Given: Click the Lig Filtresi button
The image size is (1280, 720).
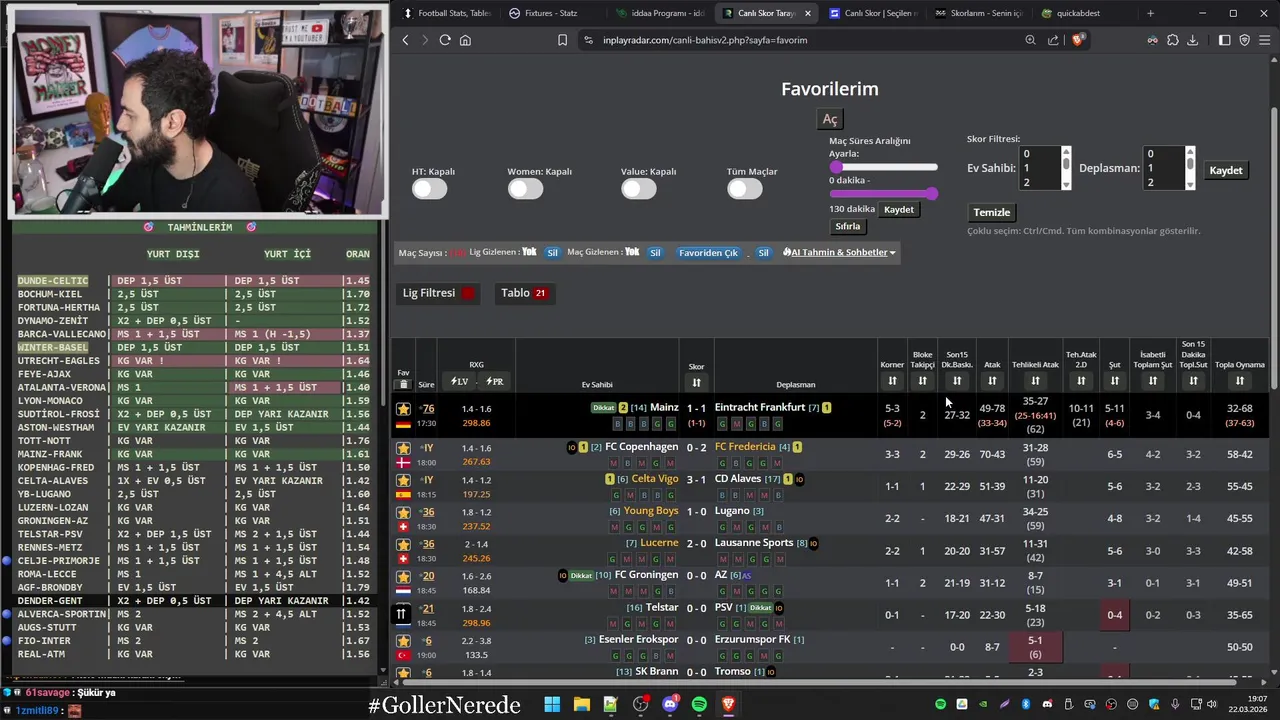Looking at the screenshot, I should tap(439, 293).
